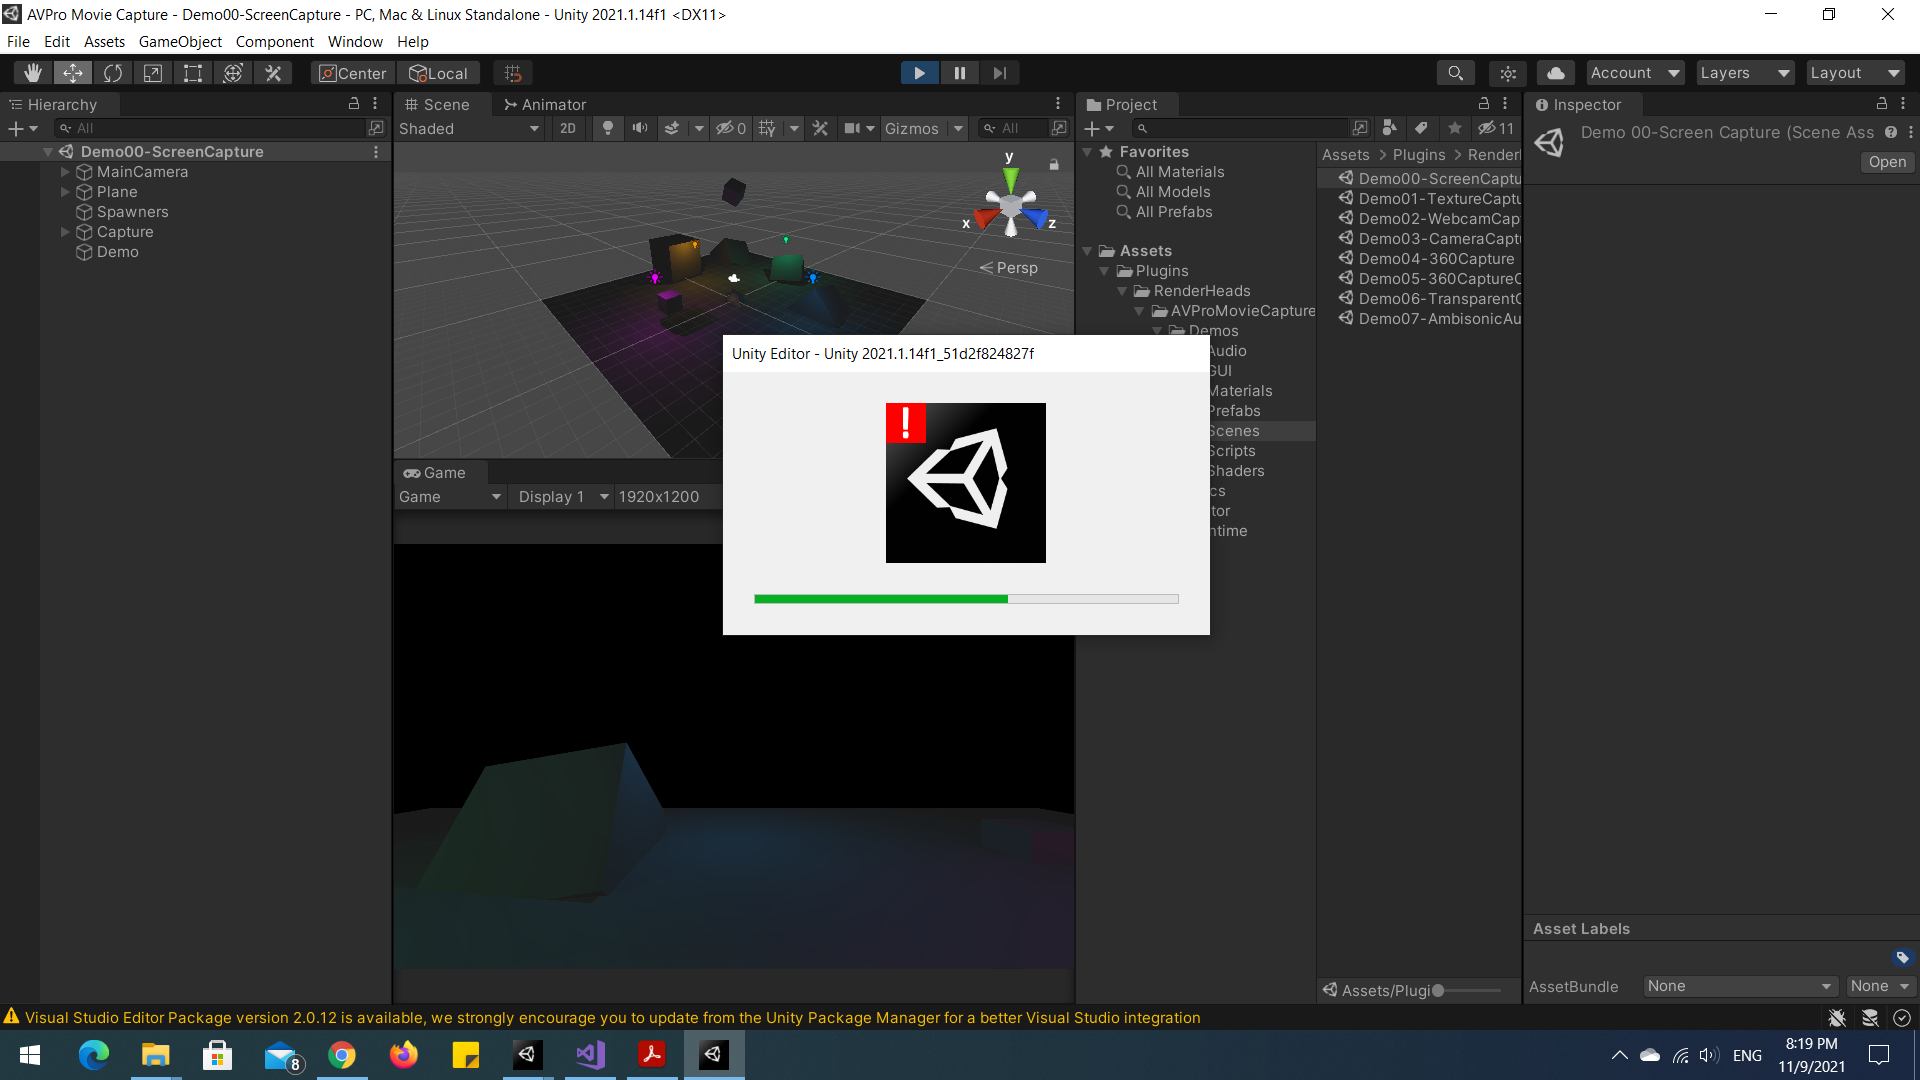
Task: Select the Rect Transform tool
Action: pos(192,72)
